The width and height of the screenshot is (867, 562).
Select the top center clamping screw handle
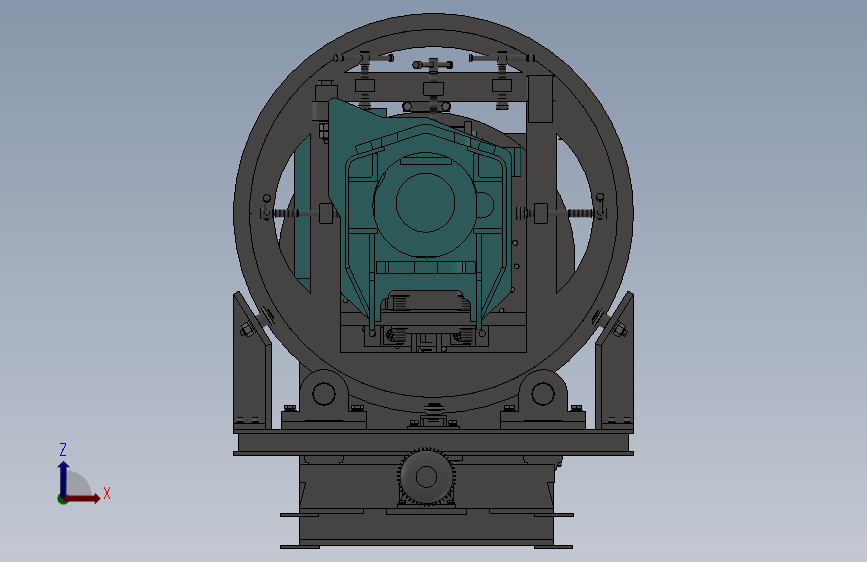pos(433,65)
